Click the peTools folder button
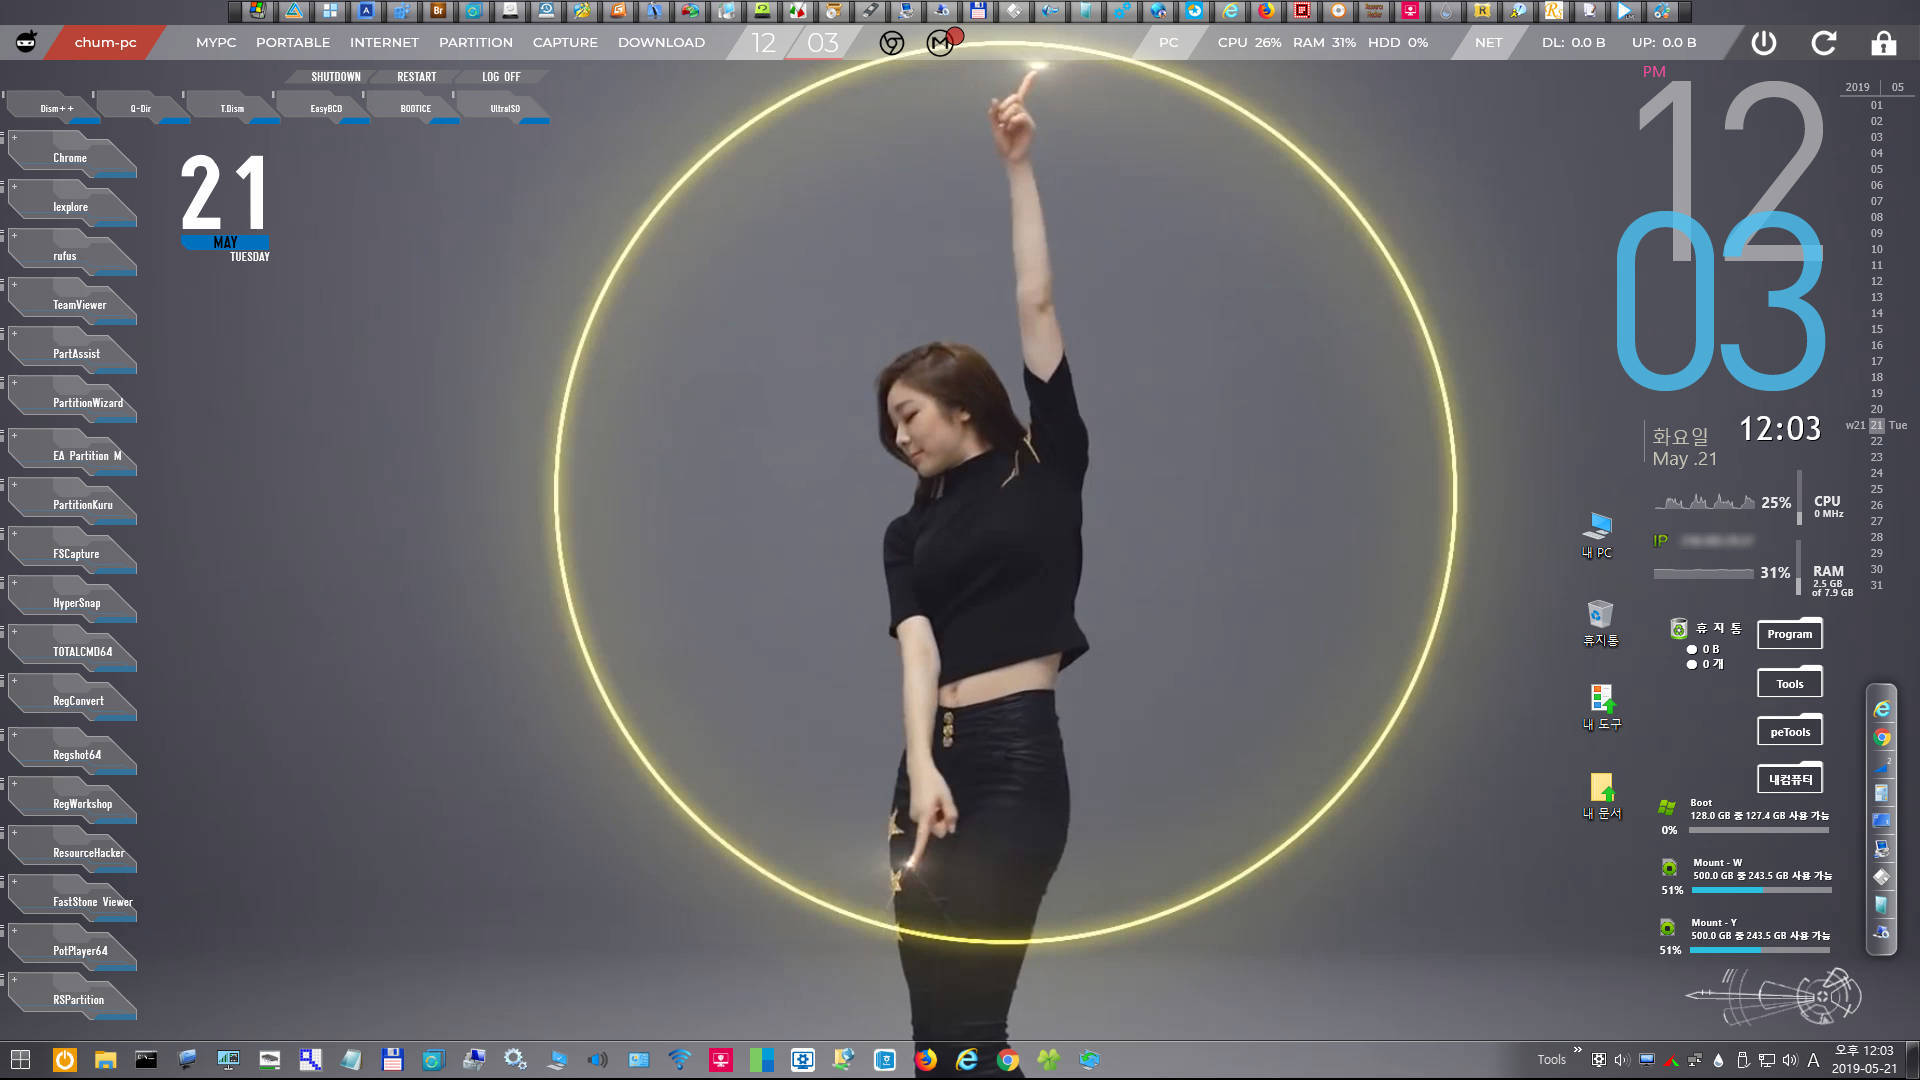The image size is (1920, 1080). point(1789,731)
